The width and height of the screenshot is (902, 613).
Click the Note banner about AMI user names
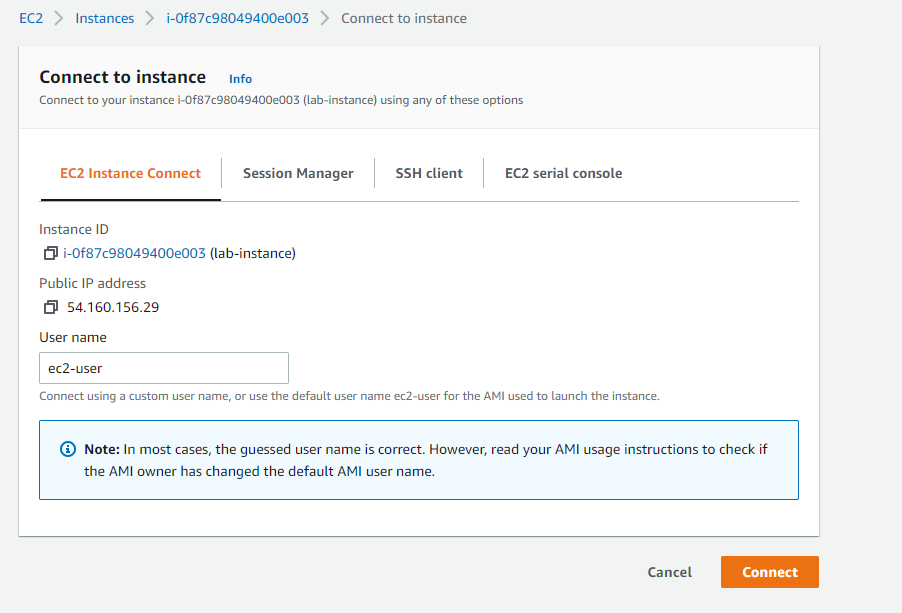pyautogui.click(x=418, y=459)
